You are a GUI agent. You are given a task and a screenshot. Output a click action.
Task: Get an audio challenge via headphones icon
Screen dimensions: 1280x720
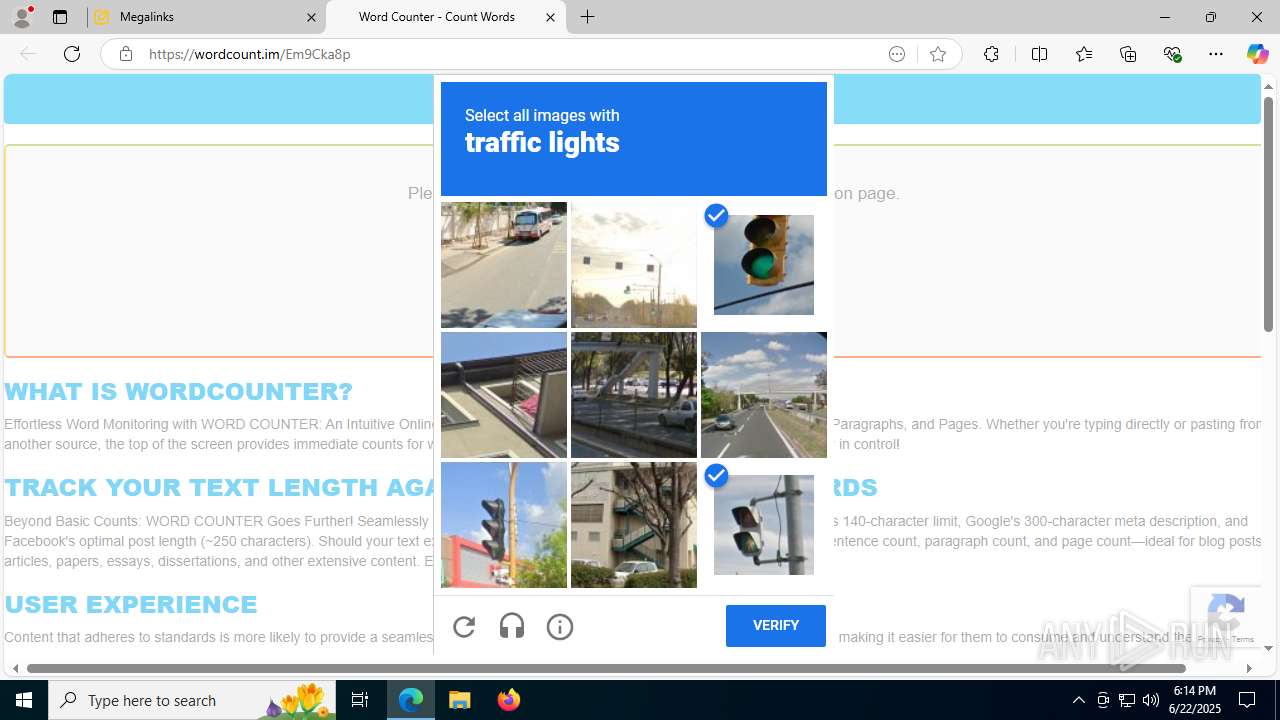point(512,627)
